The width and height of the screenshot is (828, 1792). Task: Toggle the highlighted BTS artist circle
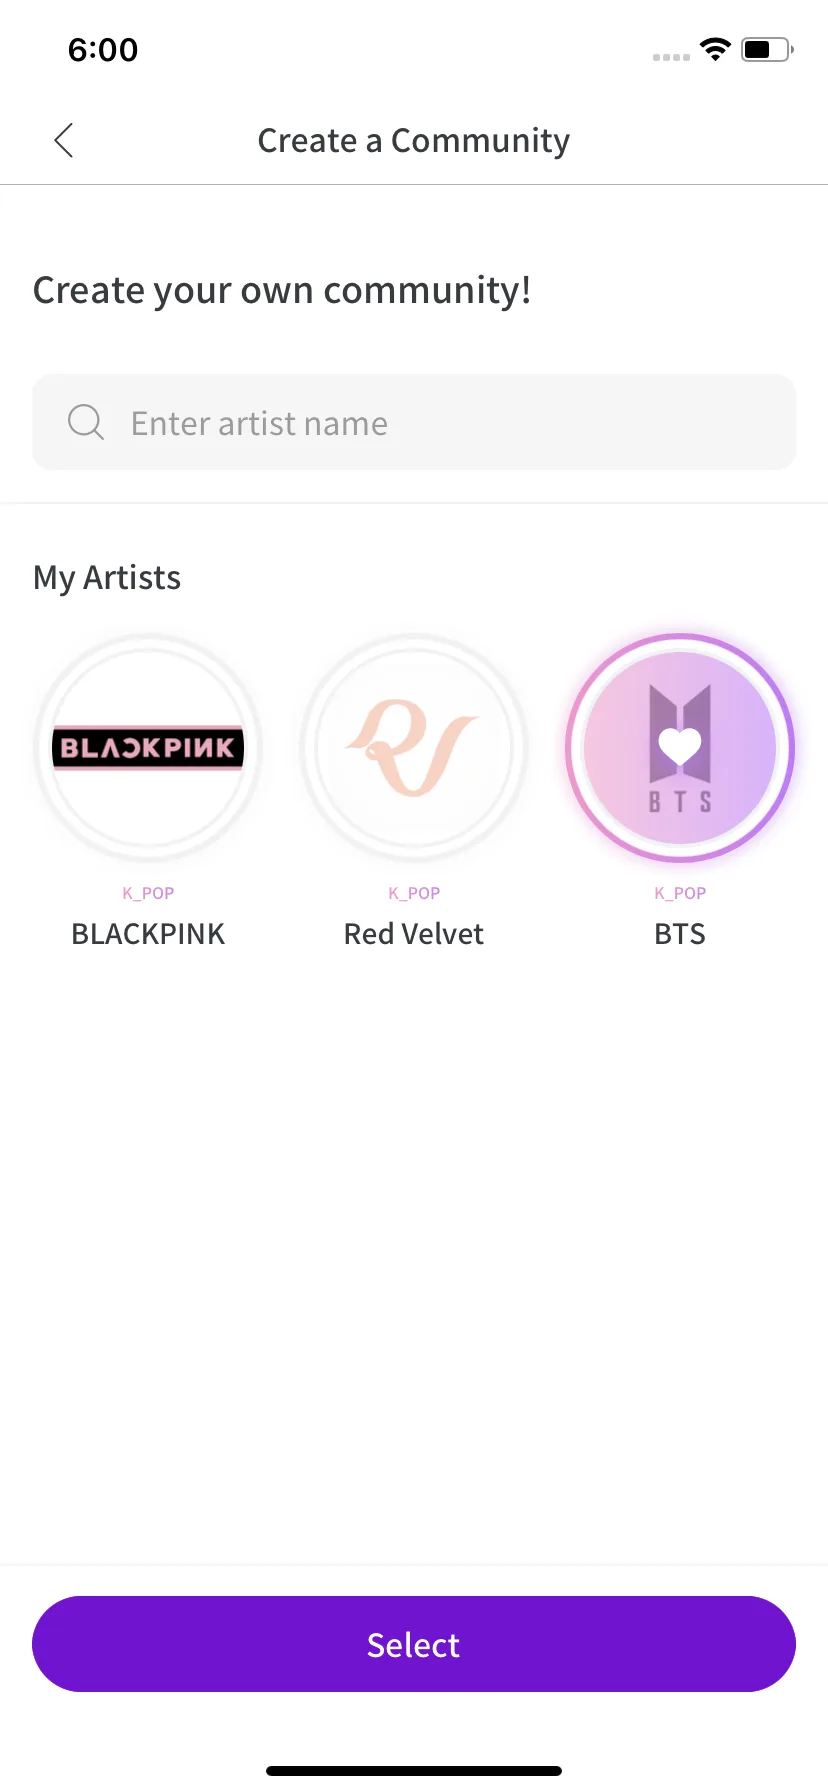[680, 748]
